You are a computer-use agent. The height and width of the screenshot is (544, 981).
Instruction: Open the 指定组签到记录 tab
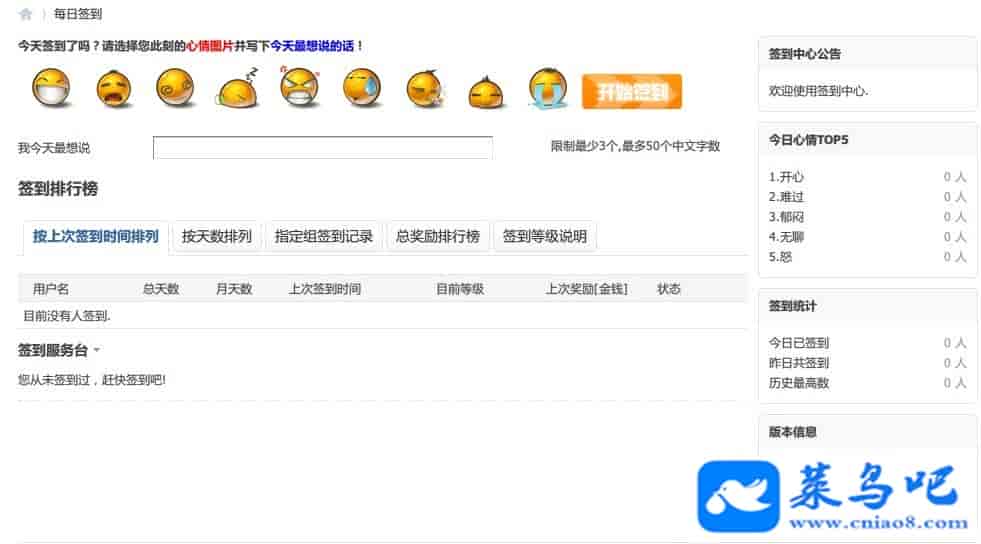tap(323, 236)
